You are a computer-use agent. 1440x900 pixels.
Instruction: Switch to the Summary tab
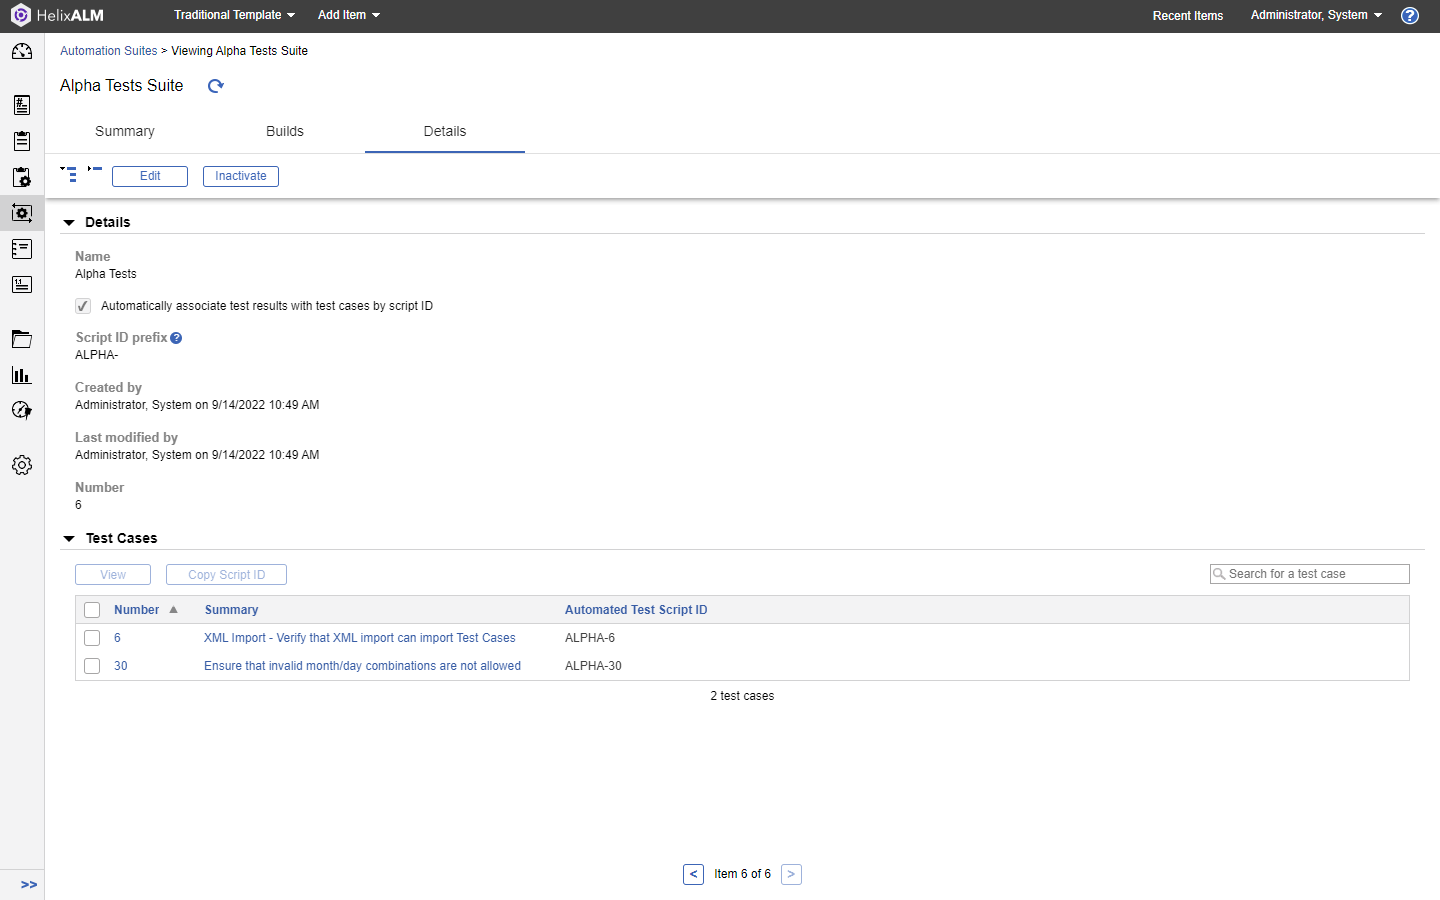[x=125, y=131]
